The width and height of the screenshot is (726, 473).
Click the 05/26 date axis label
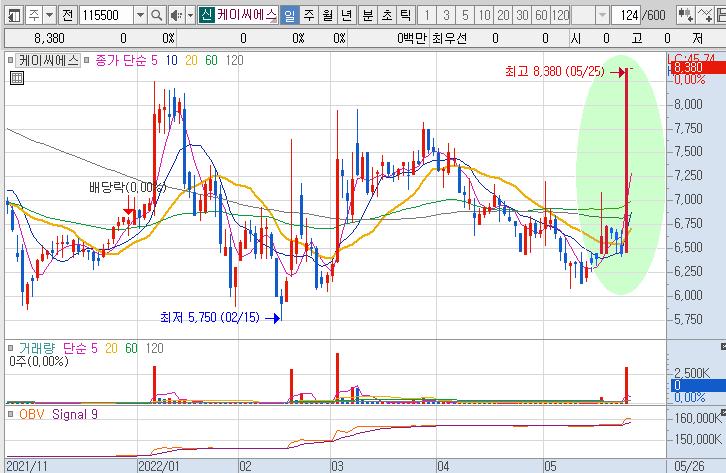(x=689, y=466)
